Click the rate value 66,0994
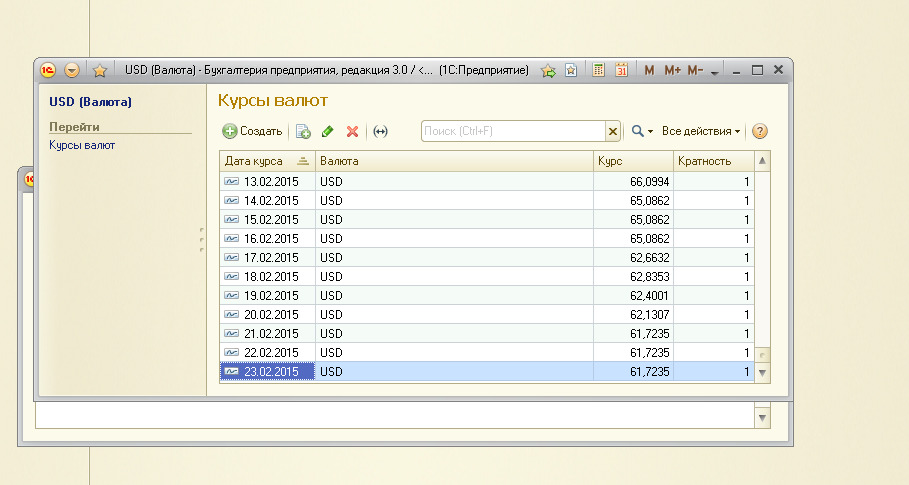Viewport: 909px width, 485px height. coord(649,181)
